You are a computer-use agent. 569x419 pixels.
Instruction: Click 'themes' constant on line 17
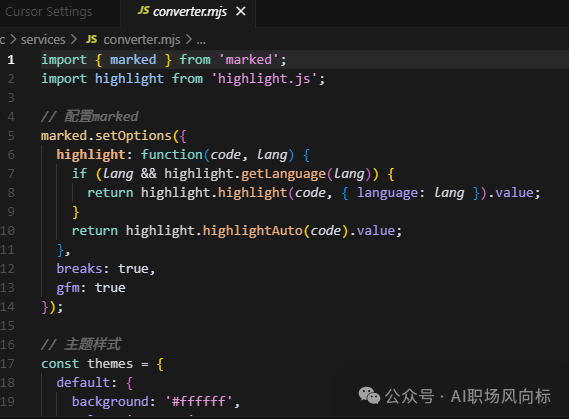pos(110,364)
